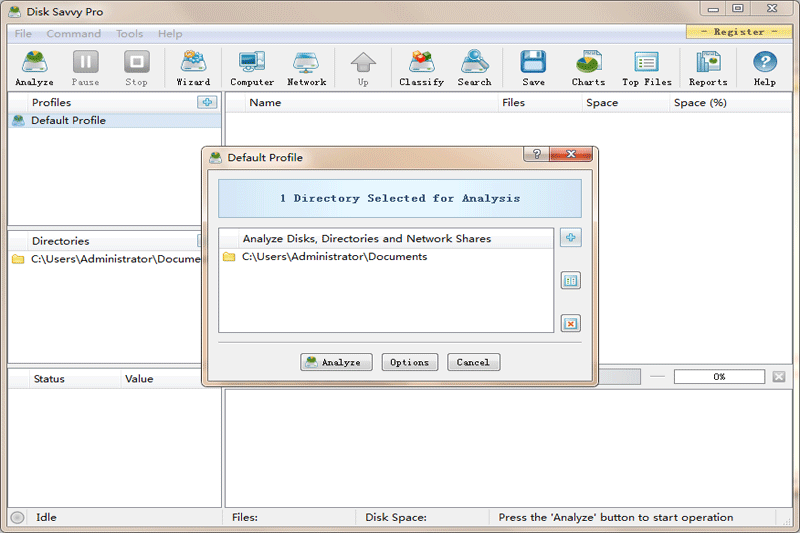This screenshot has height=533, width=800.
Task: Add new profile with plus button
Action: pyautogui.click(x=206, y=102)
